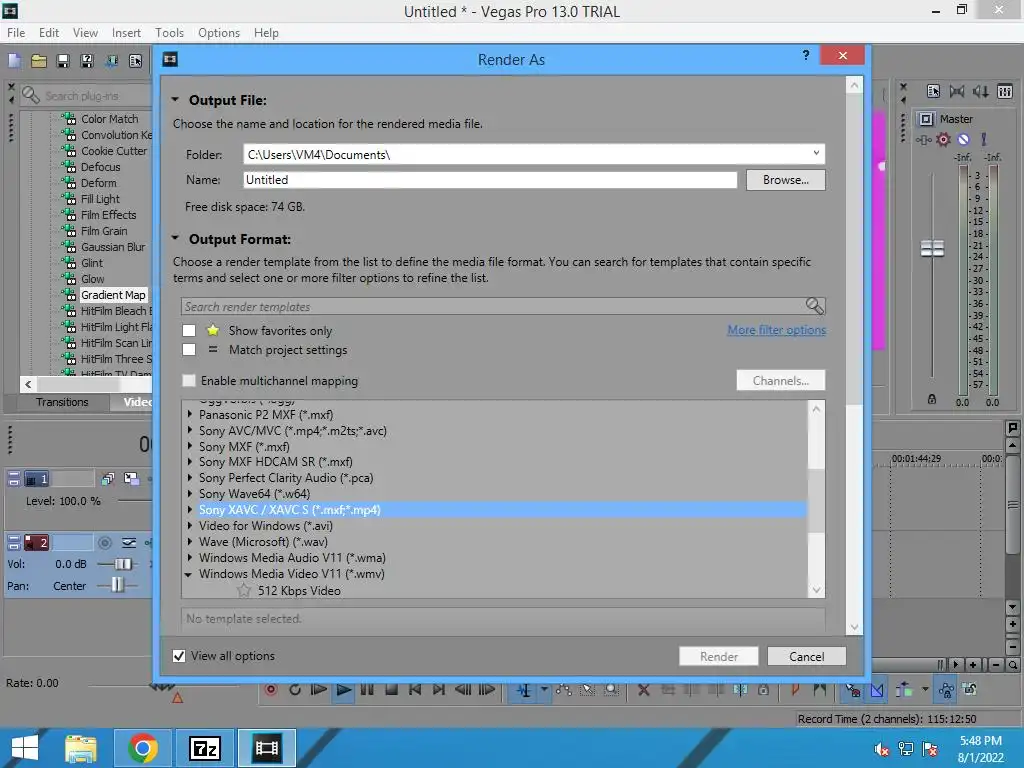Click the New project icon in main toolbar
Image resolution: width=1024 pixels, height=768 pixels.
14,61
